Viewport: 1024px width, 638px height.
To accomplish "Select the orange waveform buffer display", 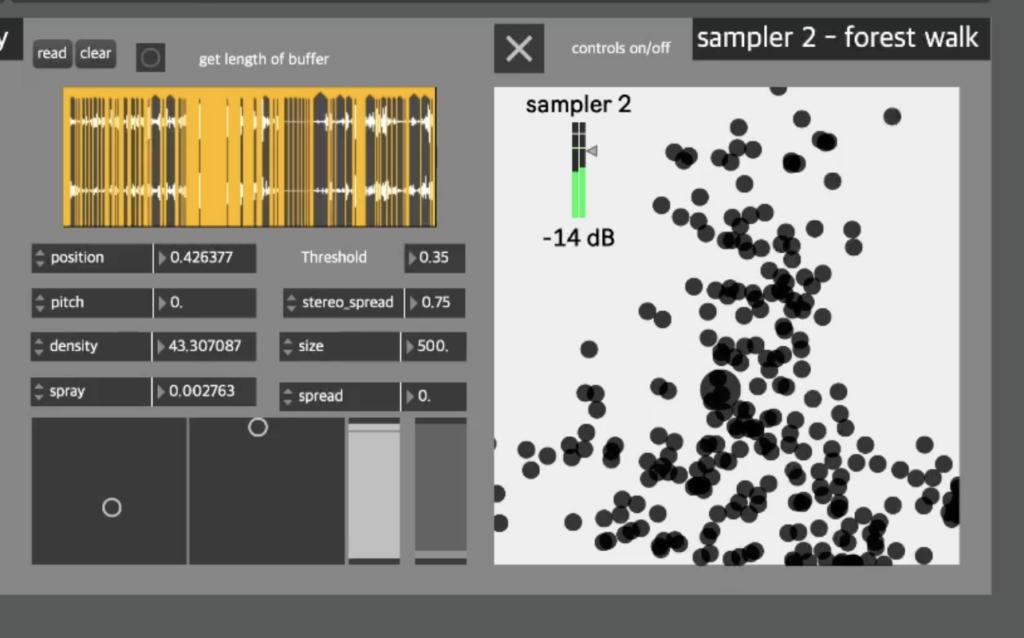I will [x=248, y=155].
